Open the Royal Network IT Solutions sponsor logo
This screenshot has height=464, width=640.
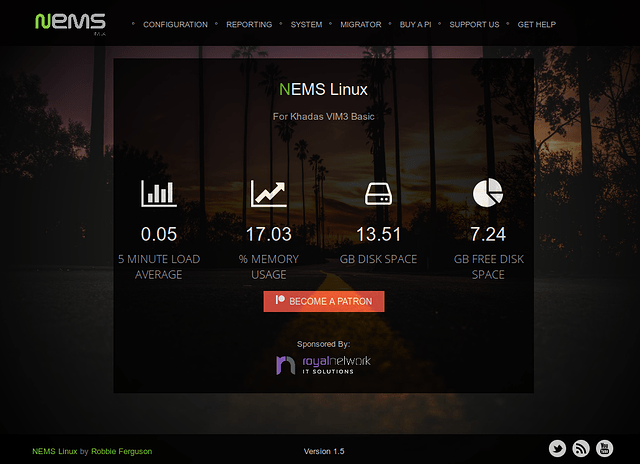(x=324, y=365)
